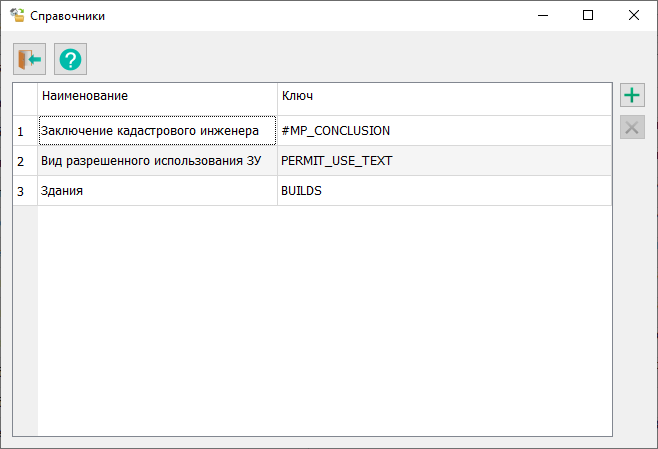The height and width of the screenshot is (449, 658).
Task: Click the gray delete X button
Action: tap(632, 127)
